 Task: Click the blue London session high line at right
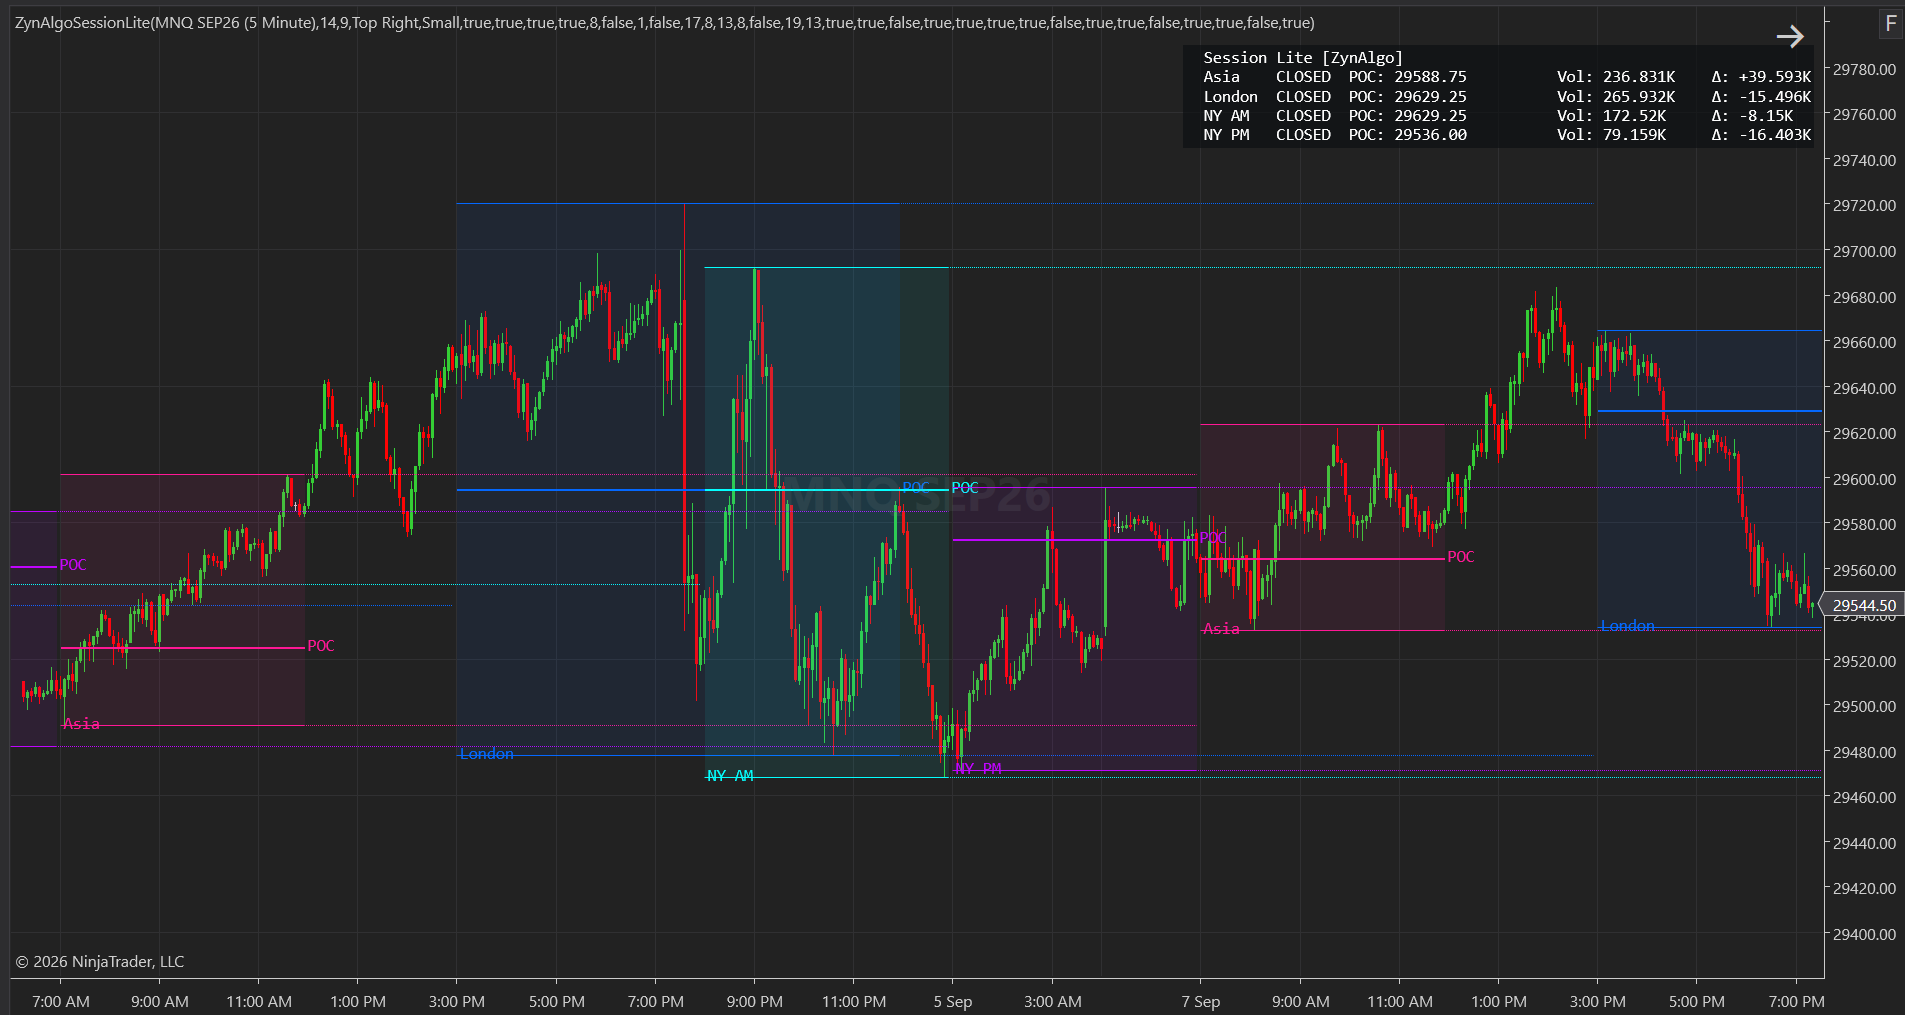1709,330
